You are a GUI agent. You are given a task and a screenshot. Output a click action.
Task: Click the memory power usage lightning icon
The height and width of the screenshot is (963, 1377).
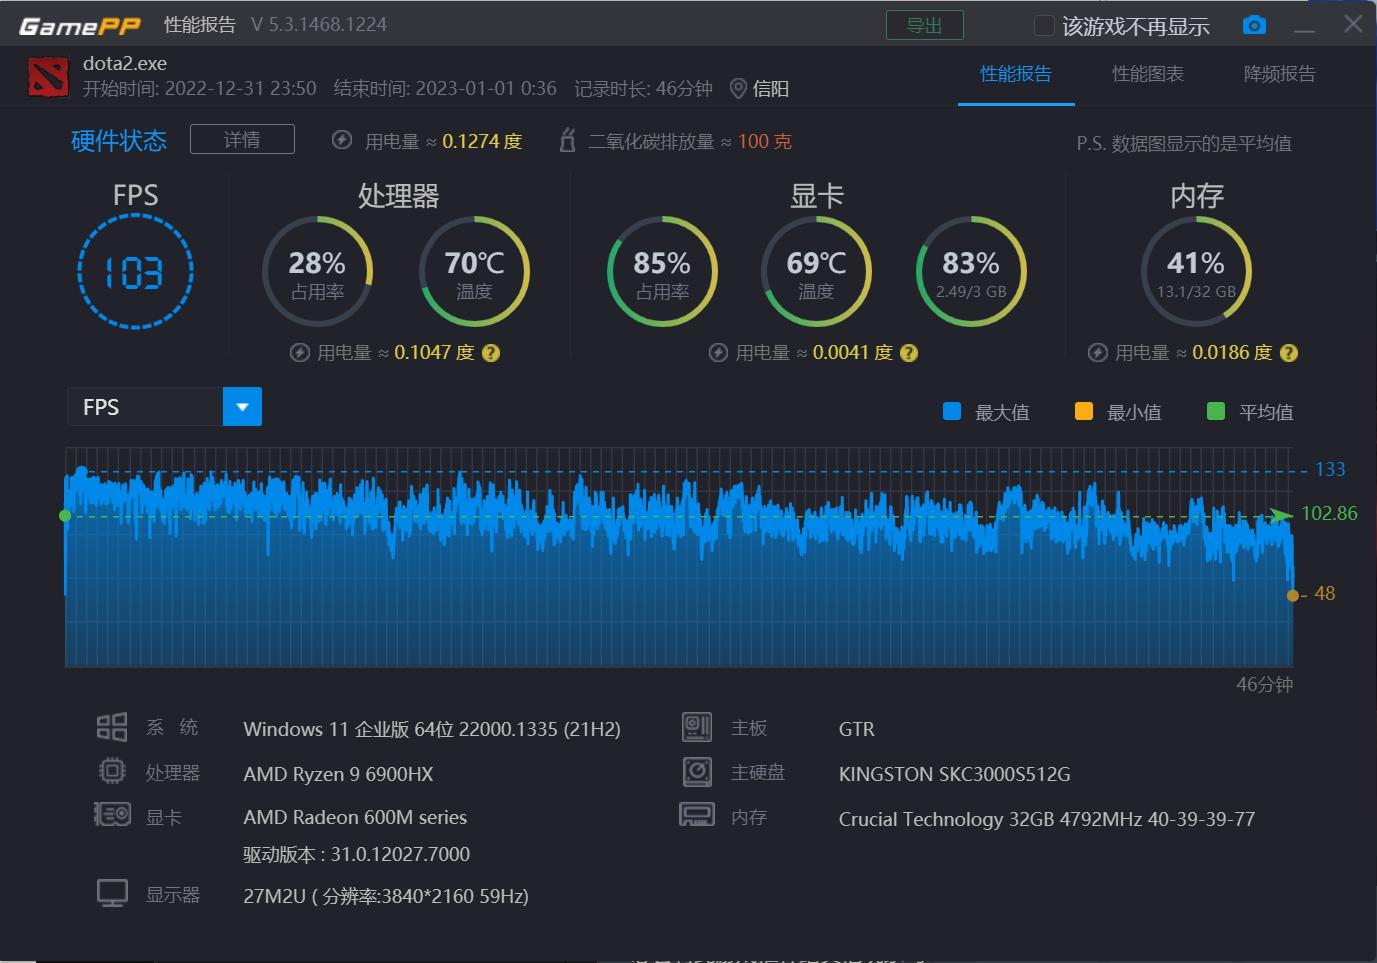(x=1097, y=352)
